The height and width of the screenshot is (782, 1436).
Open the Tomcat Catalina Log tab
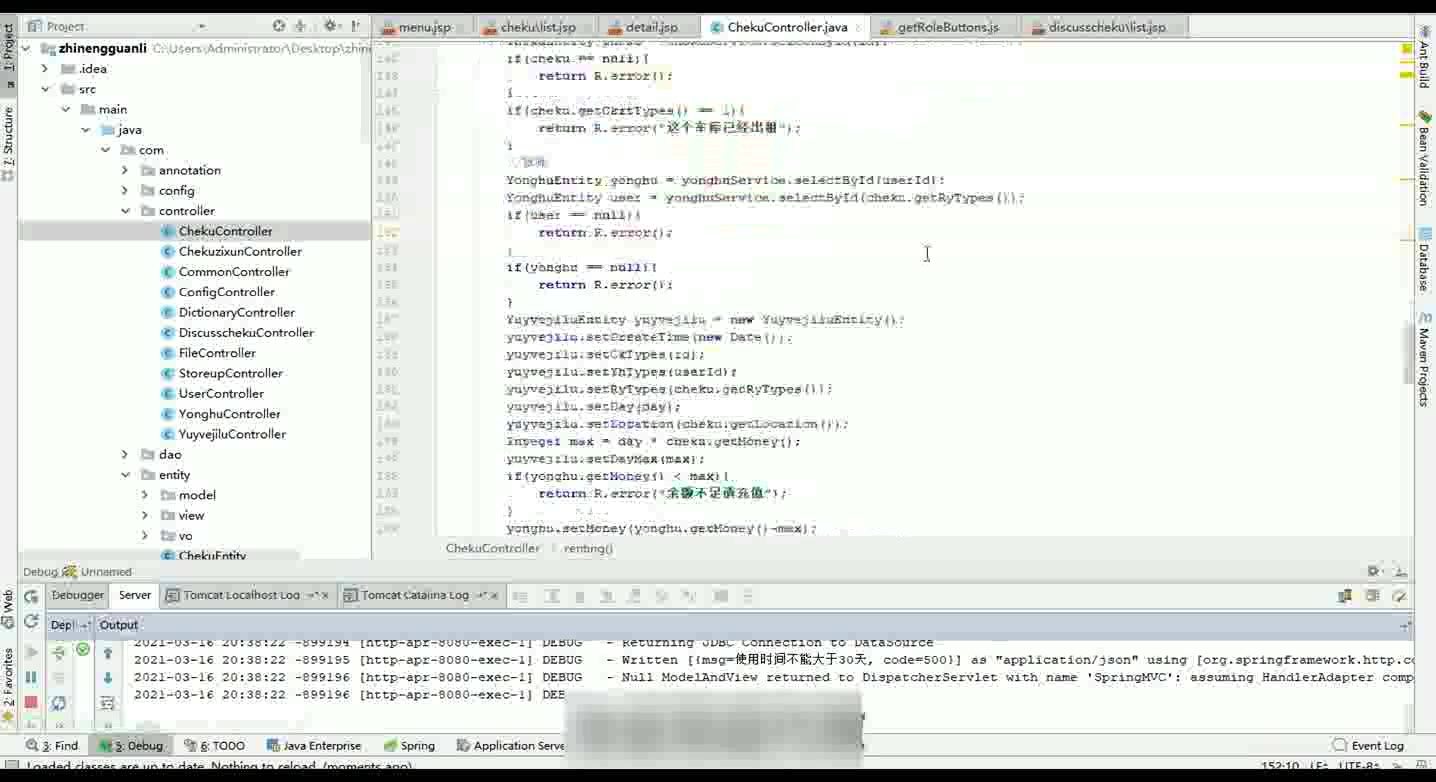click(414, 595)
